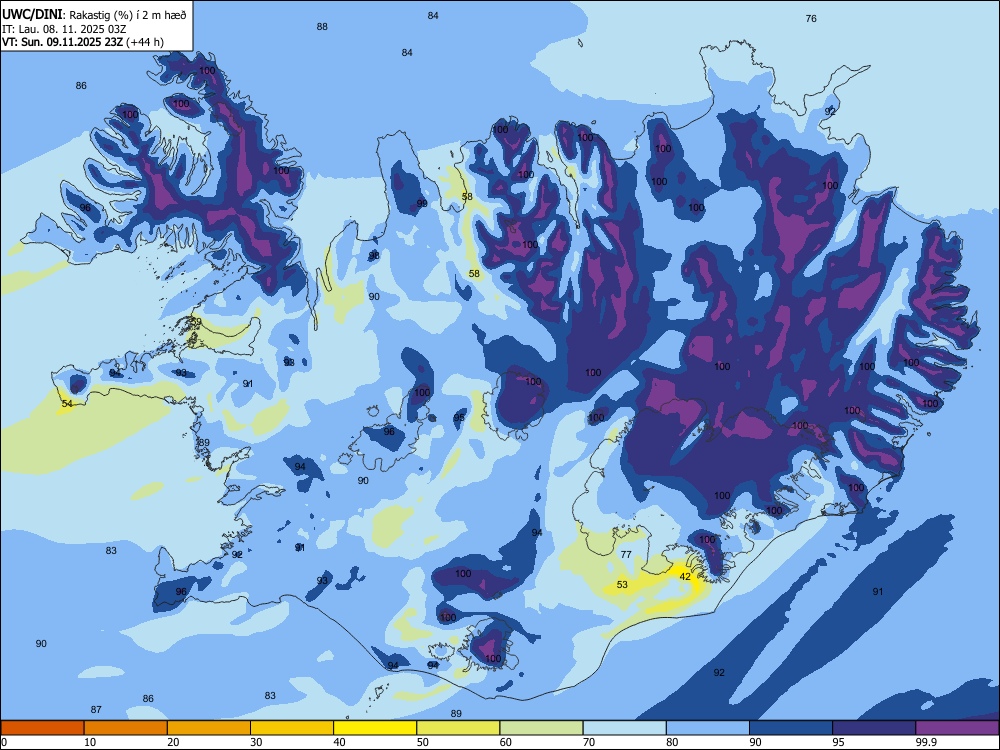The width and height of the screenshot is (1000, 750).
Task: Click the dark orange 0–10 legend swatch
Action: [x=42, y=728]
